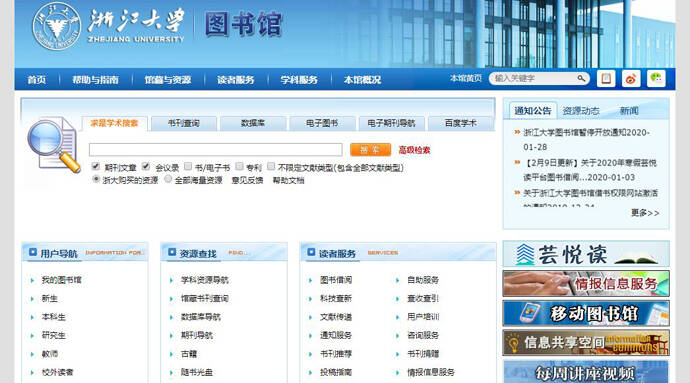This screenshot has width=690, height=383.
Task: Open the 研究生 link
Action: click(x=53, y=335)
